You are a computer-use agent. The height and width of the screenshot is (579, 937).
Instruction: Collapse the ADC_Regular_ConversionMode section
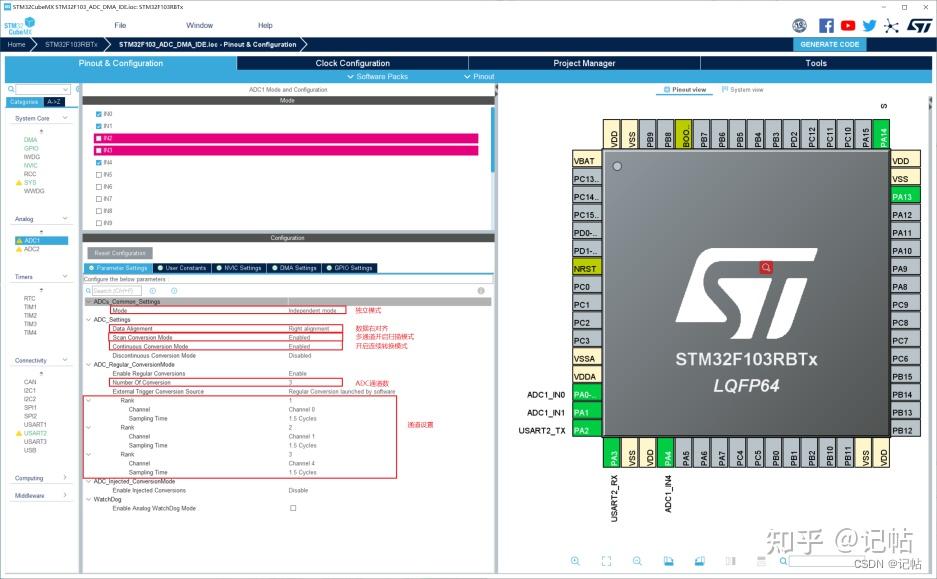90,364
